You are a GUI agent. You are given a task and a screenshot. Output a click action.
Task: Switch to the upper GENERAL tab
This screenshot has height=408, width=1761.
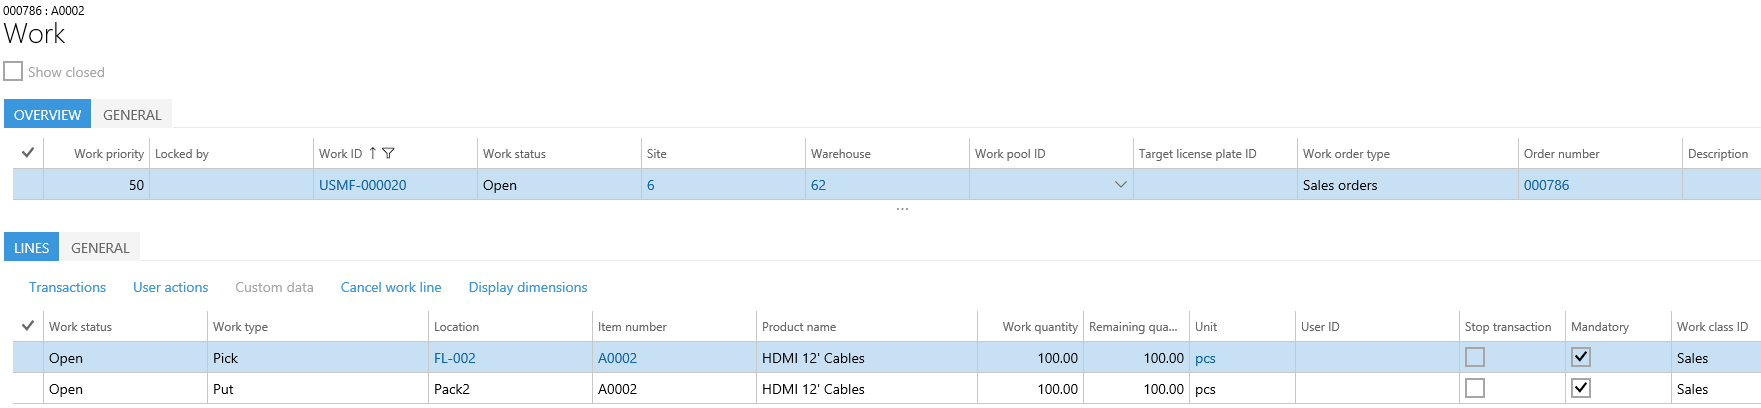coord(132,115)
